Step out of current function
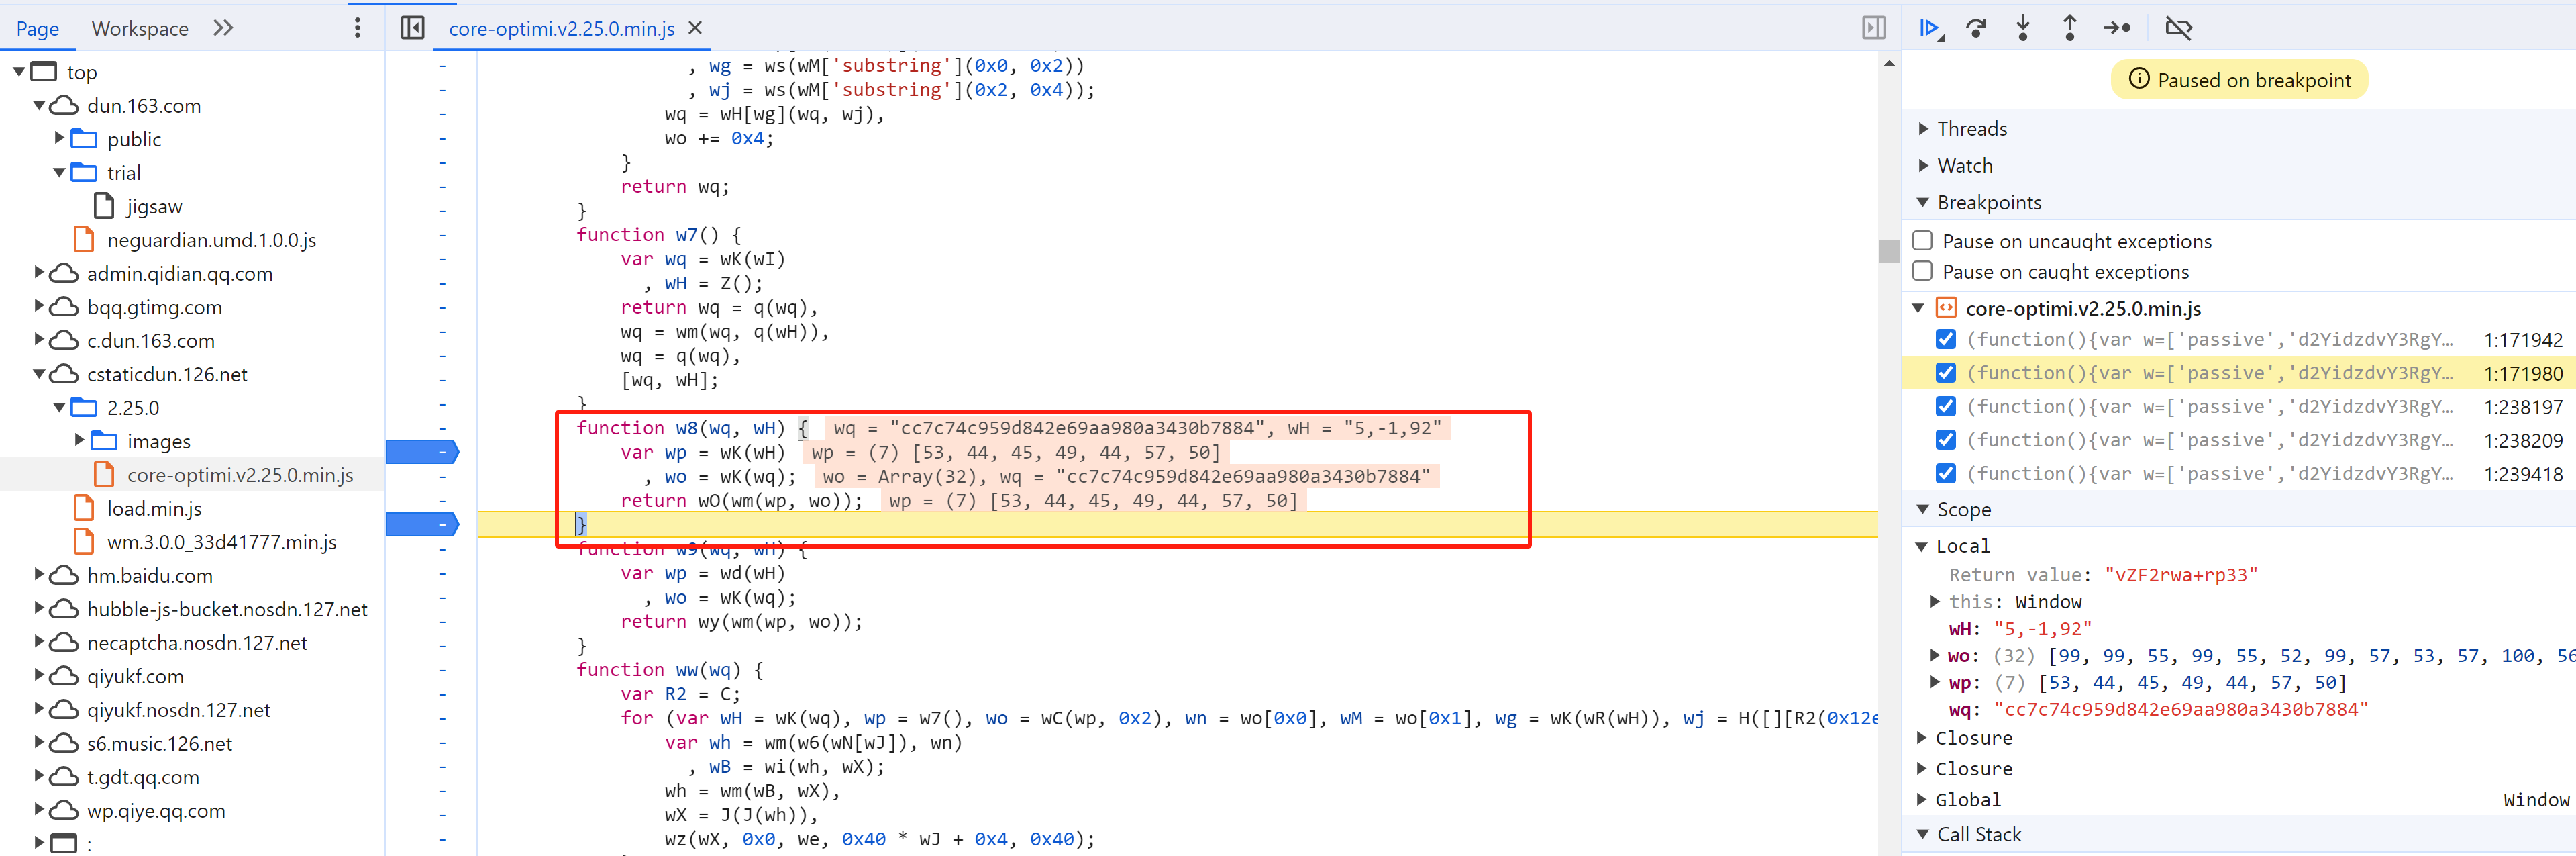The height and width of the screenshot is (856, 2576). (2070, 28)
